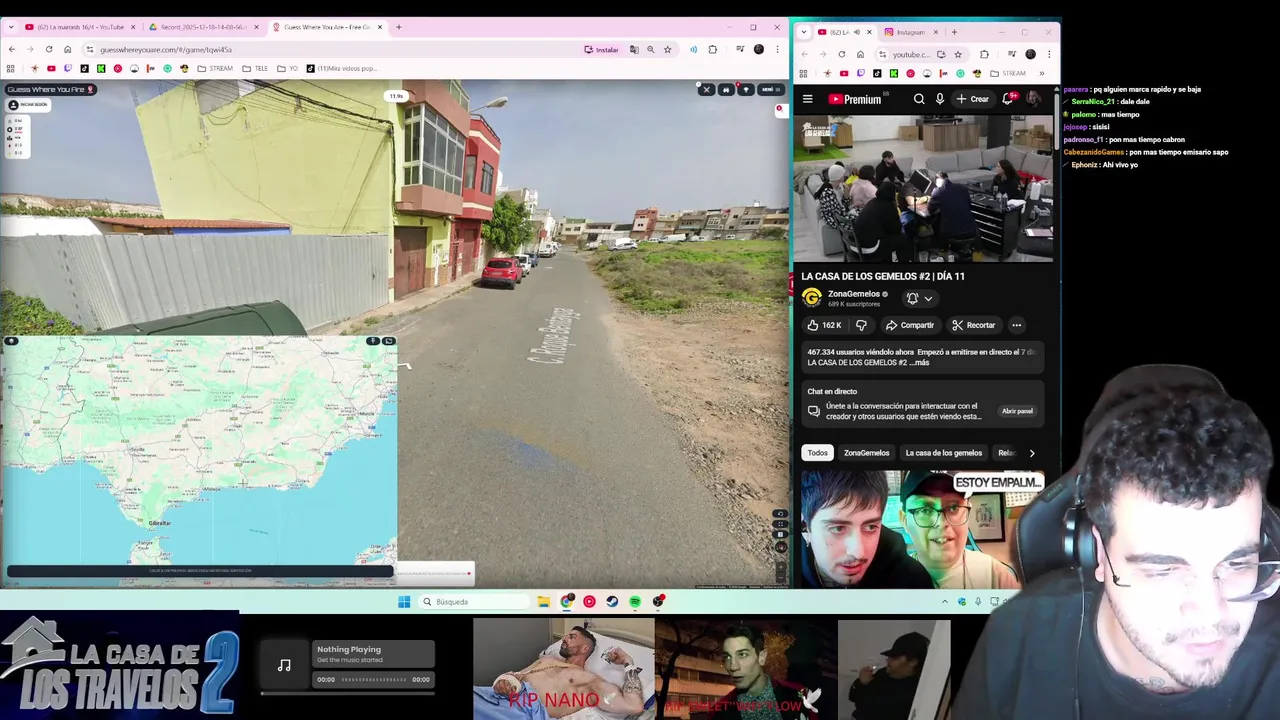
Task: Open left Chrome three-dot menu
Action: pyautogui.click(x=777, y=49)
